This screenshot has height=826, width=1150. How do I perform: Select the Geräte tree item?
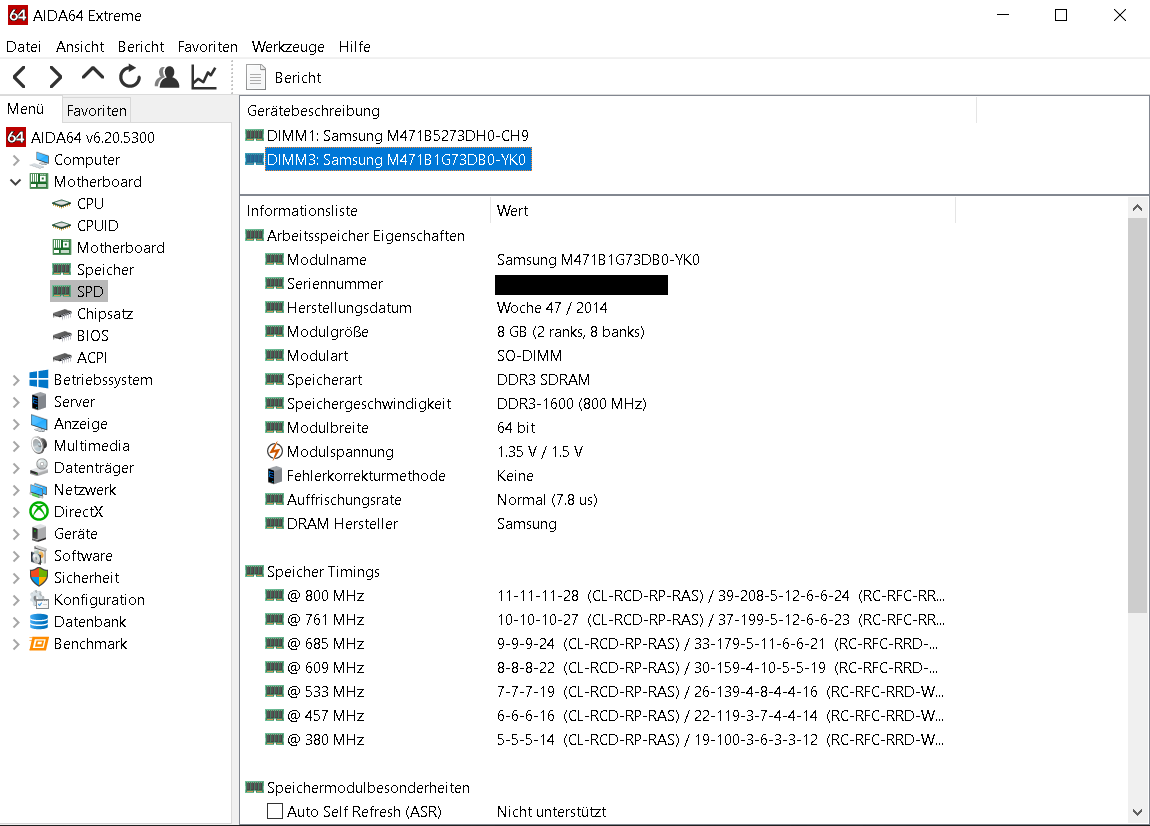click(x=76, y=533)
